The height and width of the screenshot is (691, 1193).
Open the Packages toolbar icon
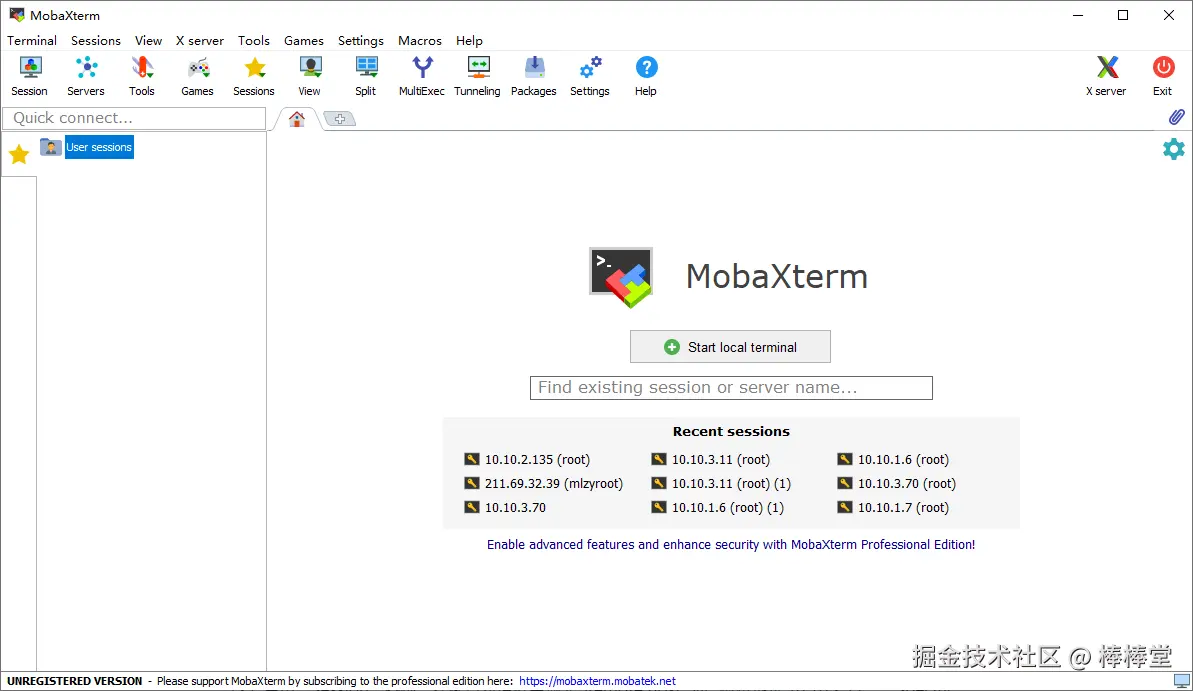point(533,76)
